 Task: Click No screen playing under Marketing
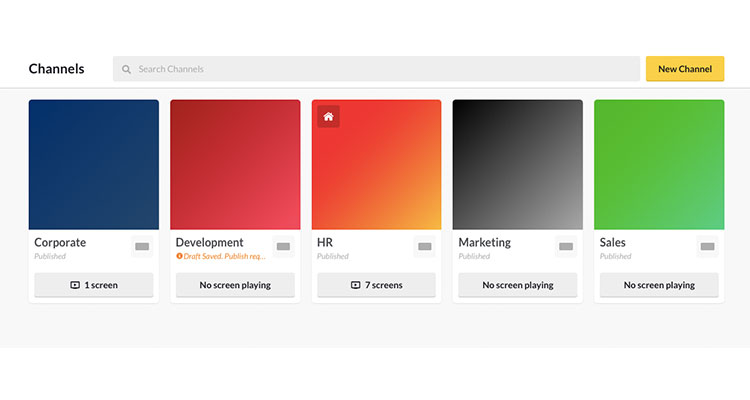(x=518, y=285)
